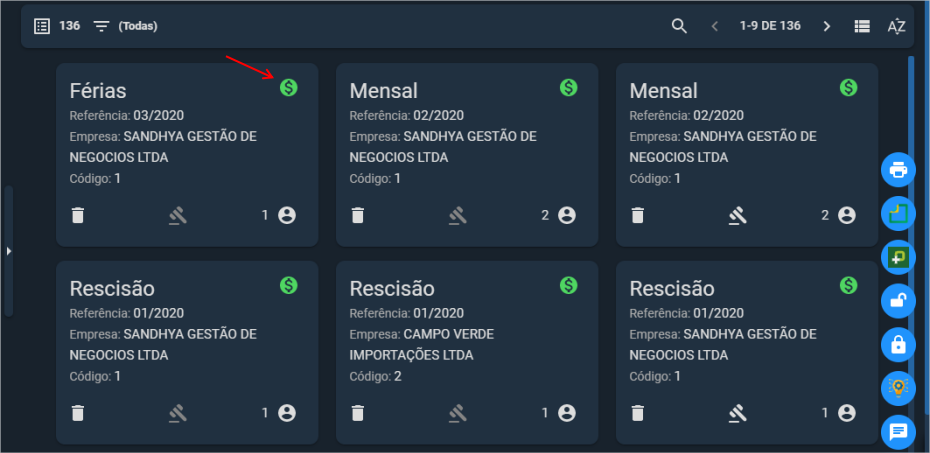Click the right vertical scrollbar
This screenshot has width=930, height=453.
(x=911, y=237)
